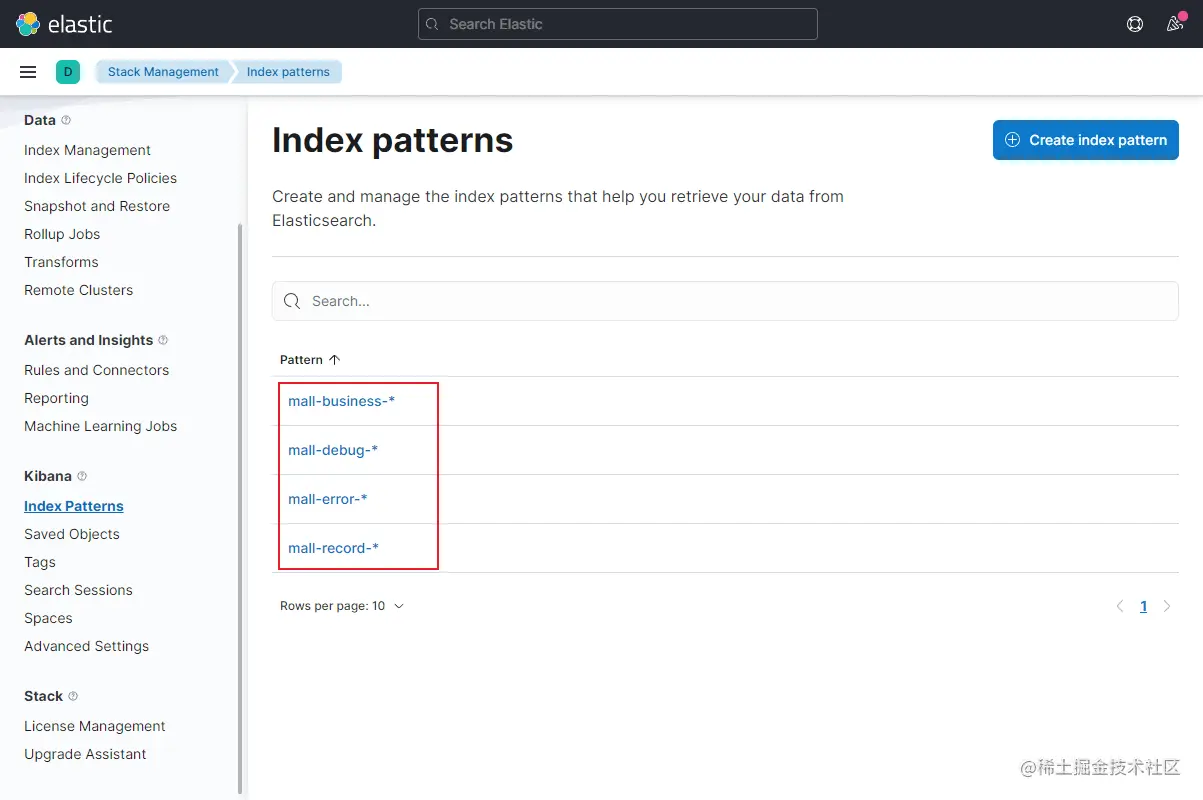This screenshot has height=800, width=1203.
Task: Open the mall-record-* index pattern
Action: pyautogui.click(x=333, y=548)
